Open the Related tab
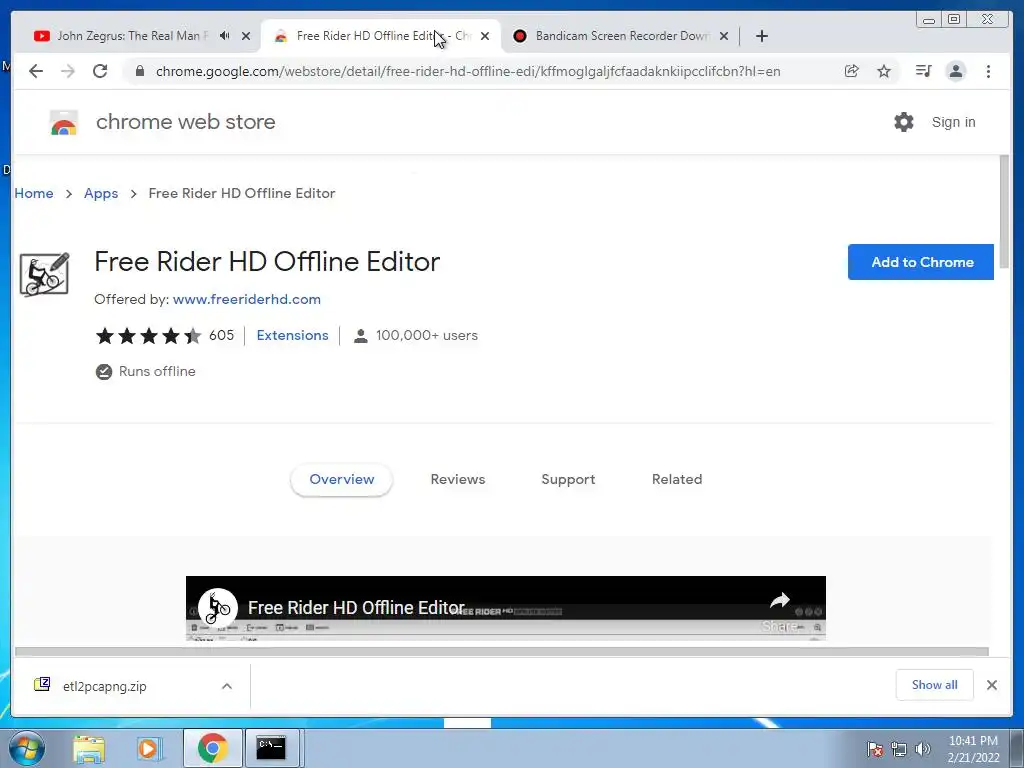 pos(677,479)
